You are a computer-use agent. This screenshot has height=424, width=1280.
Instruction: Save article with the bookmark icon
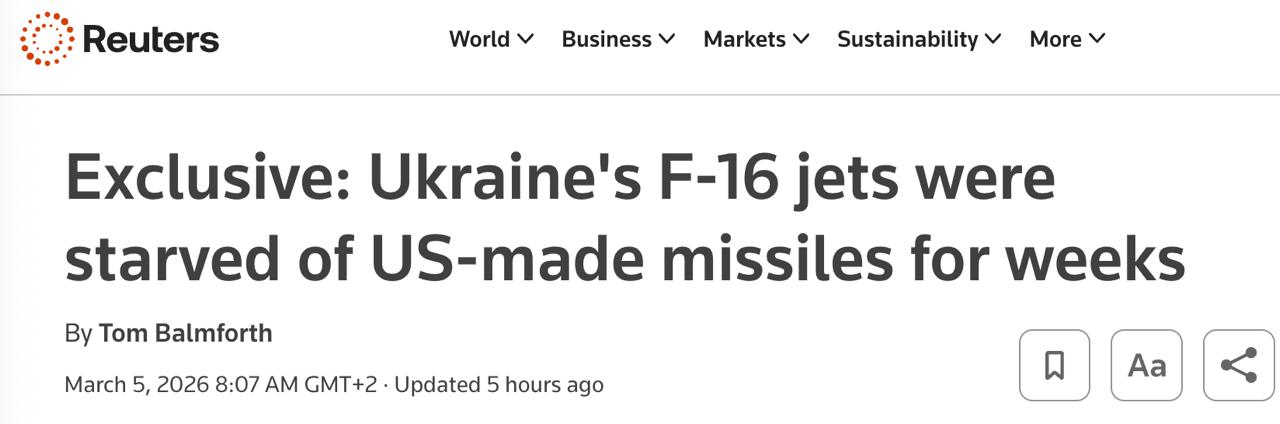[x=1054, y=365]
